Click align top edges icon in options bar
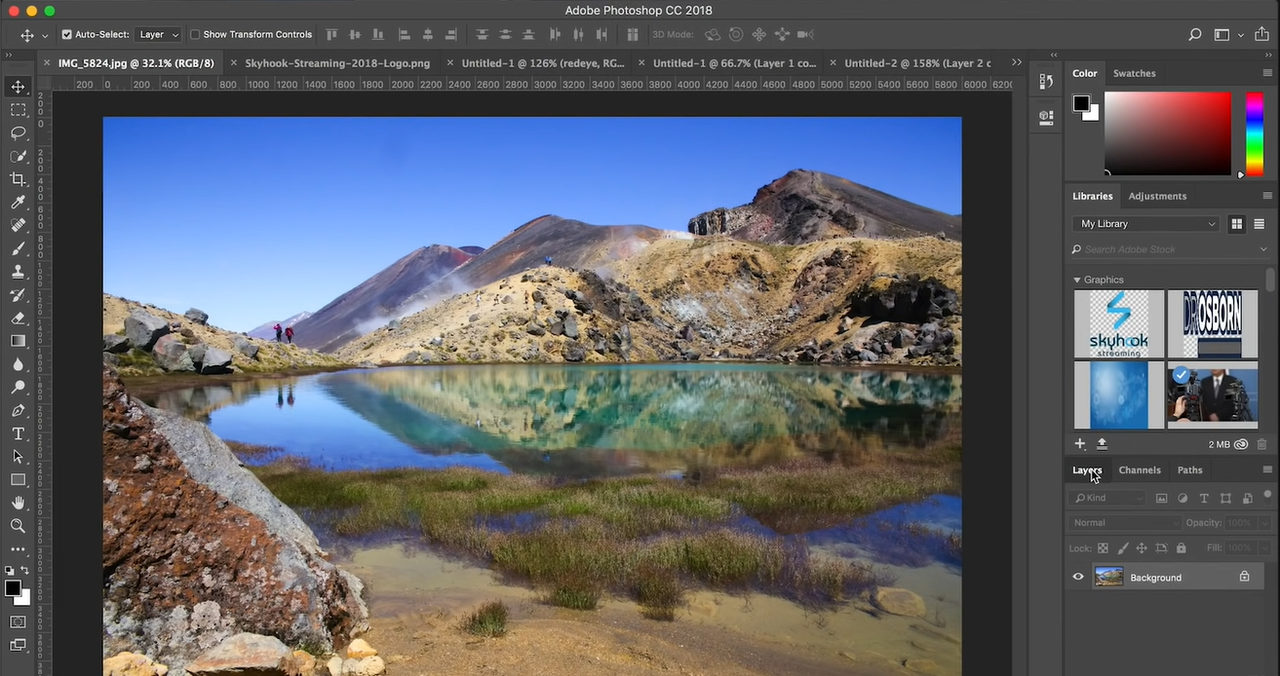The image size is (1280, 676). [331, 34]
